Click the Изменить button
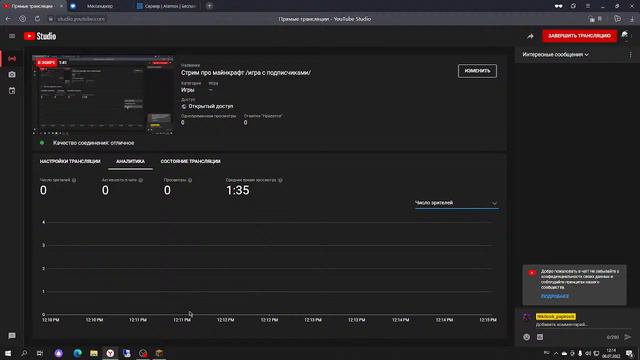The height and width of the screenshot is (360, 640). [x=477, y=71]
